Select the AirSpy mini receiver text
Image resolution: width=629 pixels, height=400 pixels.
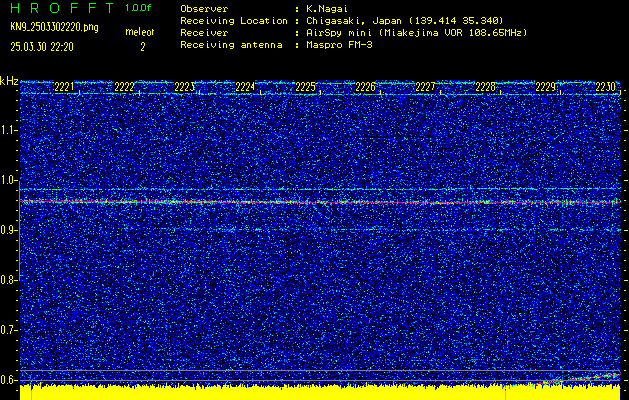(417, 33)
